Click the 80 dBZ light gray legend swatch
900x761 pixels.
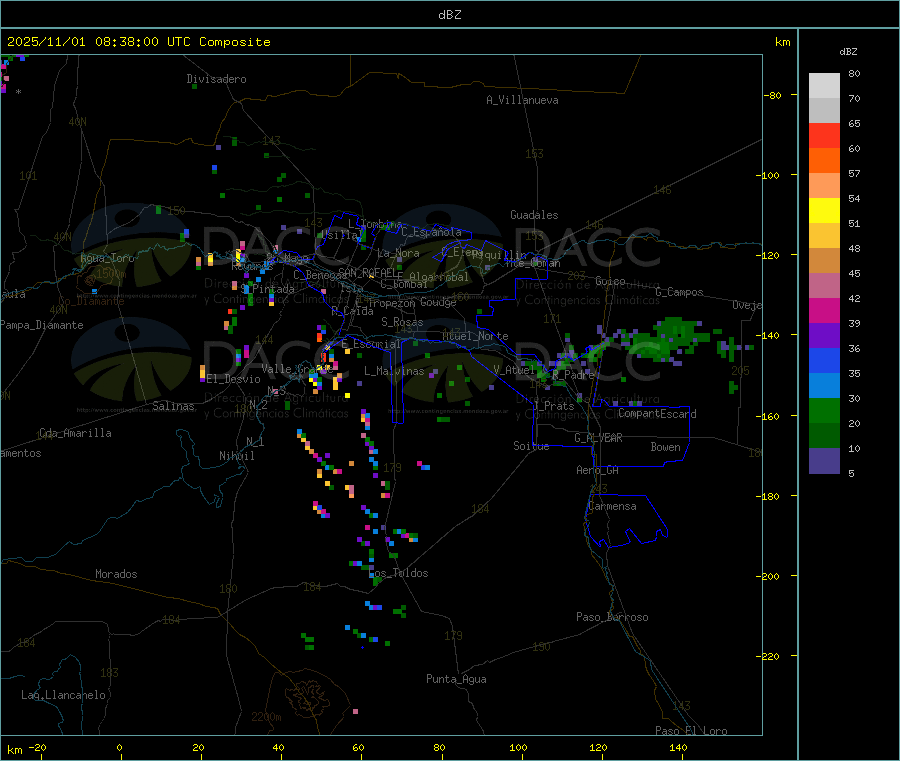pos(824,86)
